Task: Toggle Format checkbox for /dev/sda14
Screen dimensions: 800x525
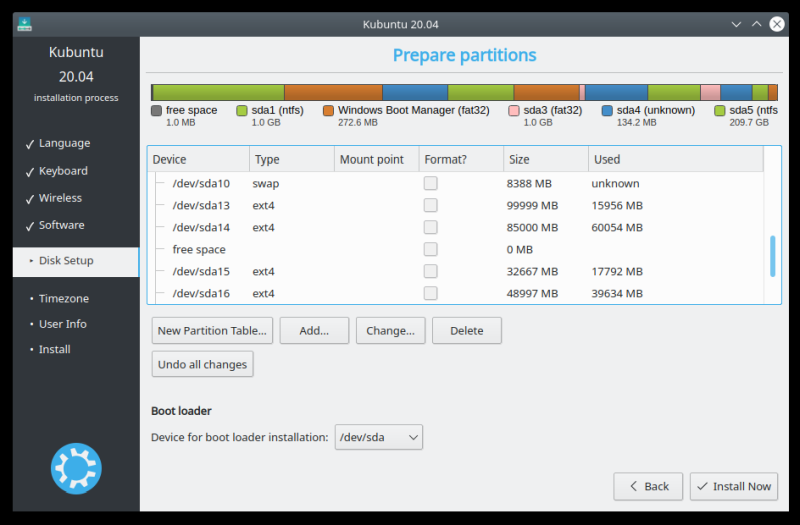Action: pyautogui.click(x=431, y=227)
